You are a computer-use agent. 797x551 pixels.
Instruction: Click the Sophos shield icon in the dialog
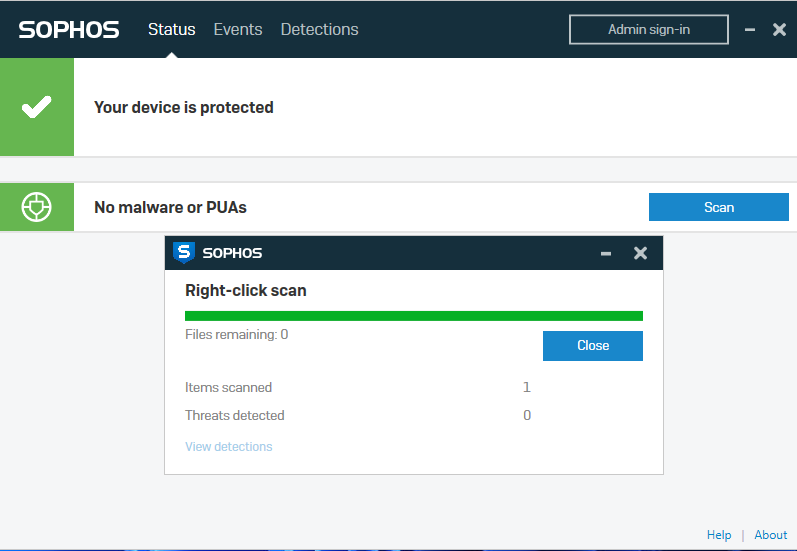[x=184, y=253]
